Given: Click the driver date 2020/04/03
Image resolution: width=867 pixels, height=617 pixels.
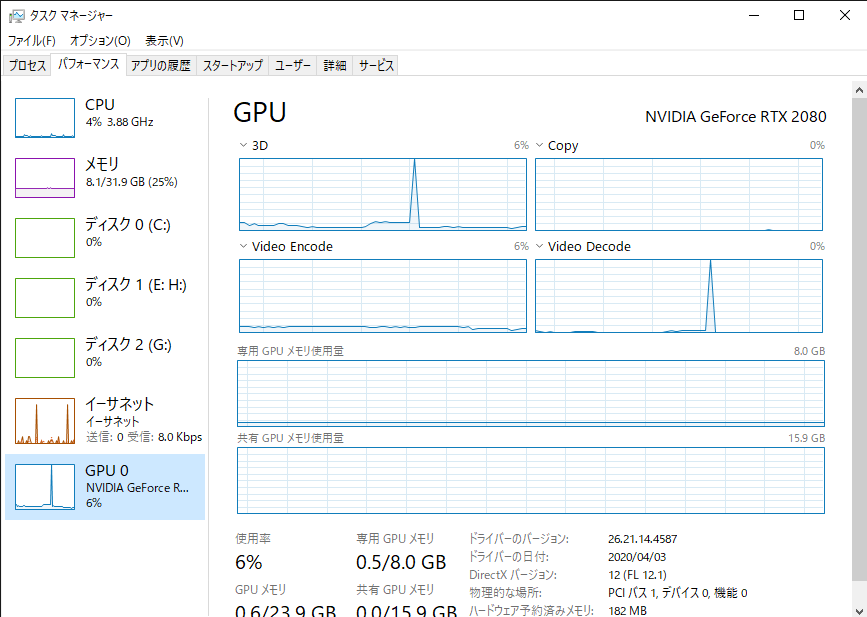Looking at the screenshot, I should tap(637, 557).
